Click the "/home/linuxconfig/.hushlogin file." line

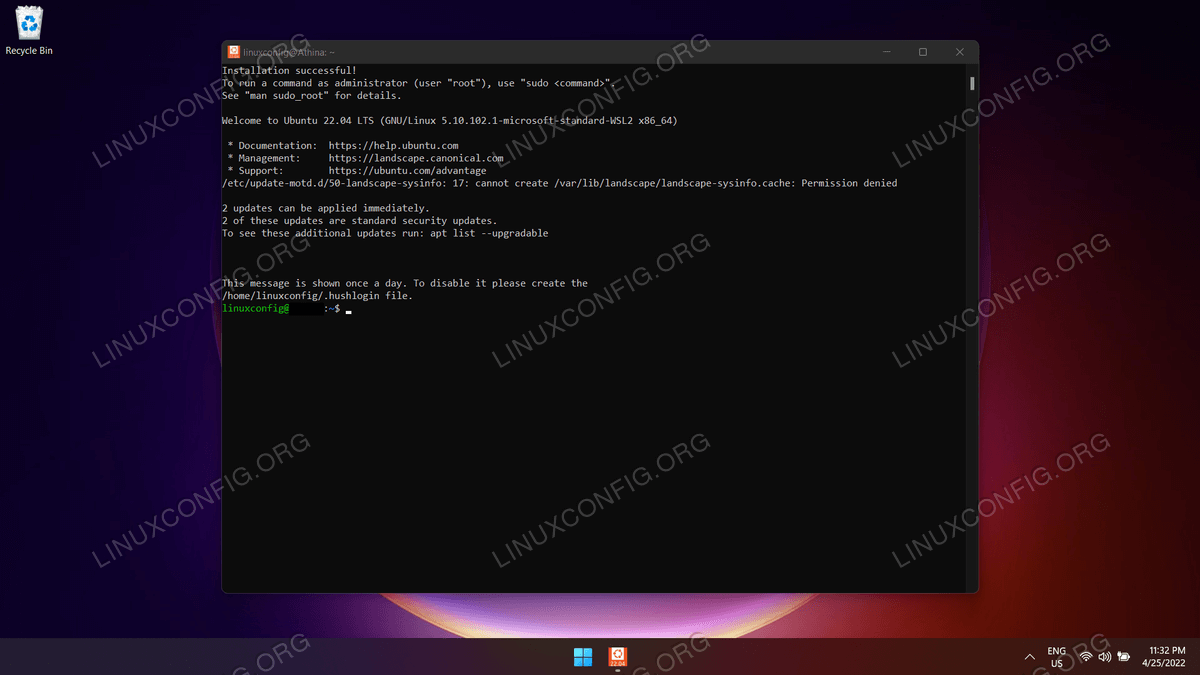tap(317, 296)
